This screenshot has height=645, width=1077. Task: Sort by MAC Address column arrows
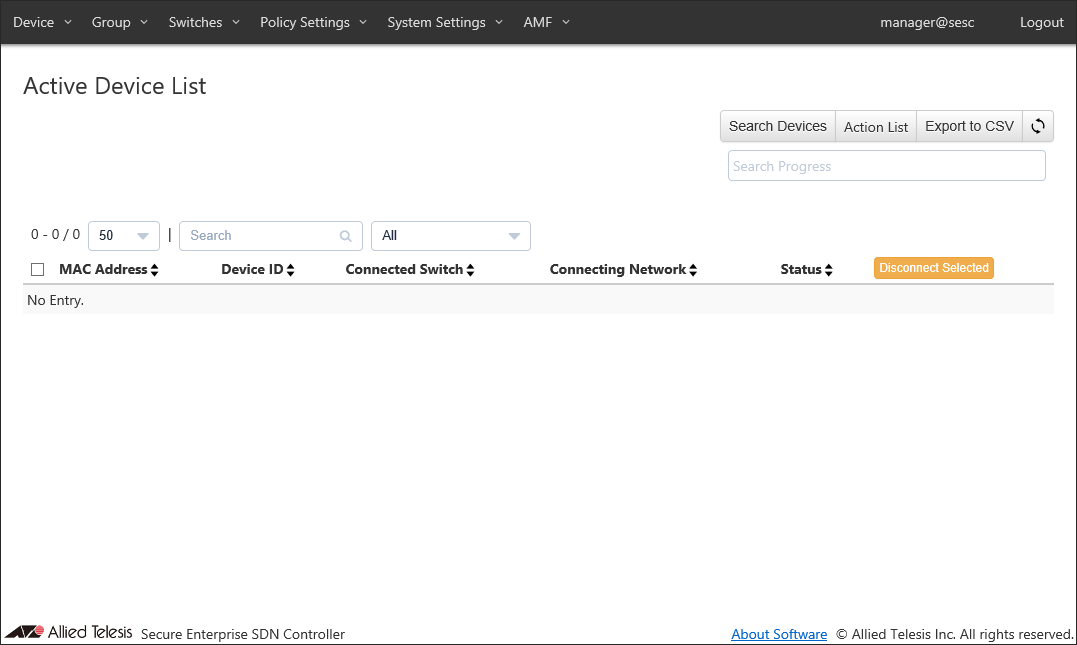point(155,270)
